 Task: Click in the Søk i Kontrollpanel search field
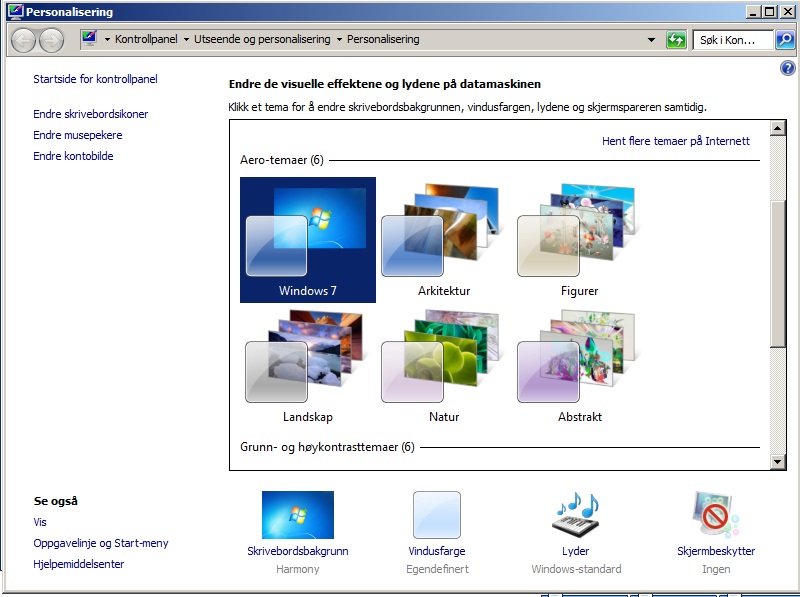pyautogui.click(x=733, y=40)
